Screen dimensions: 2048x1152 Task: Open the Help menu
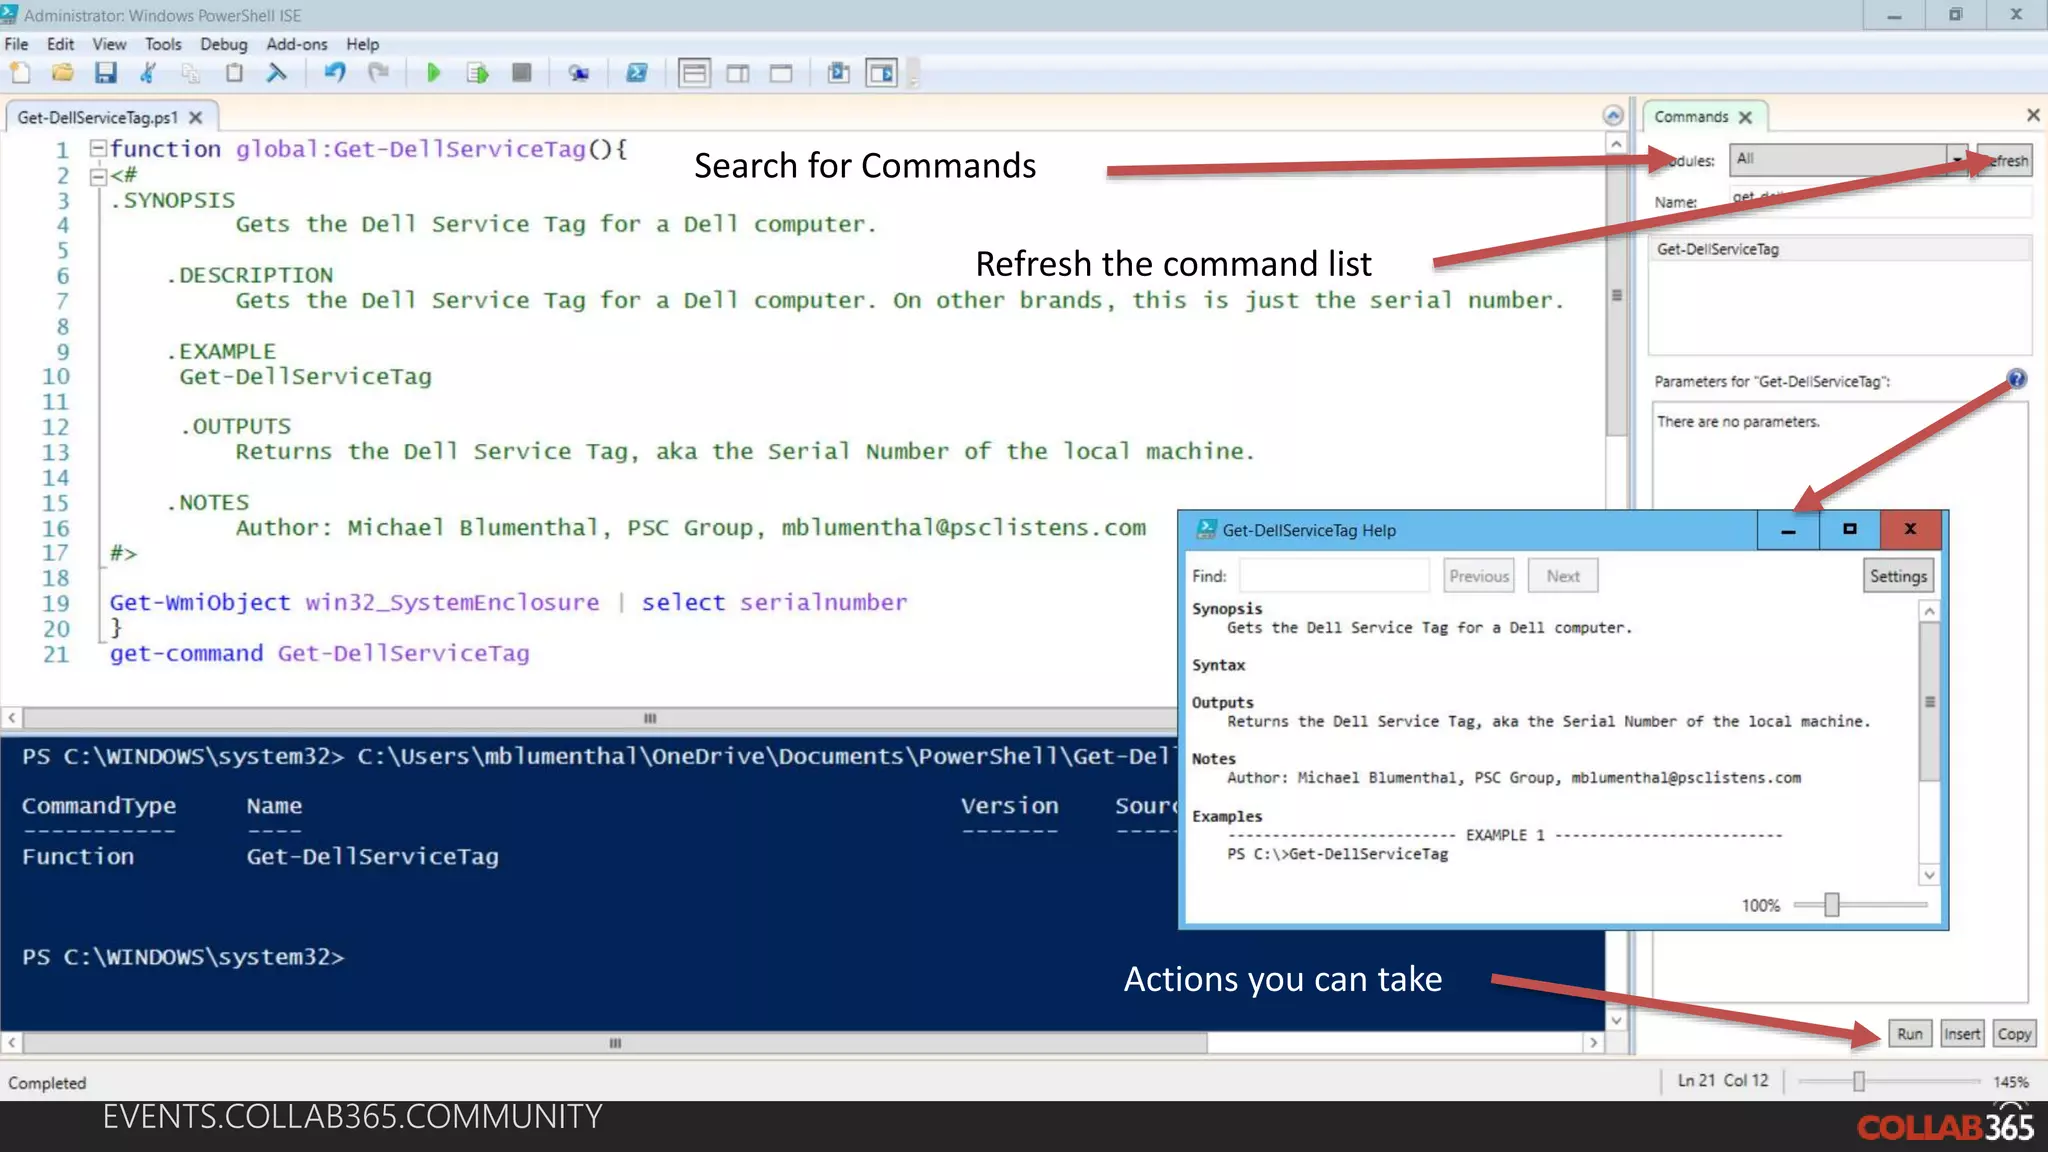point(362,44)
